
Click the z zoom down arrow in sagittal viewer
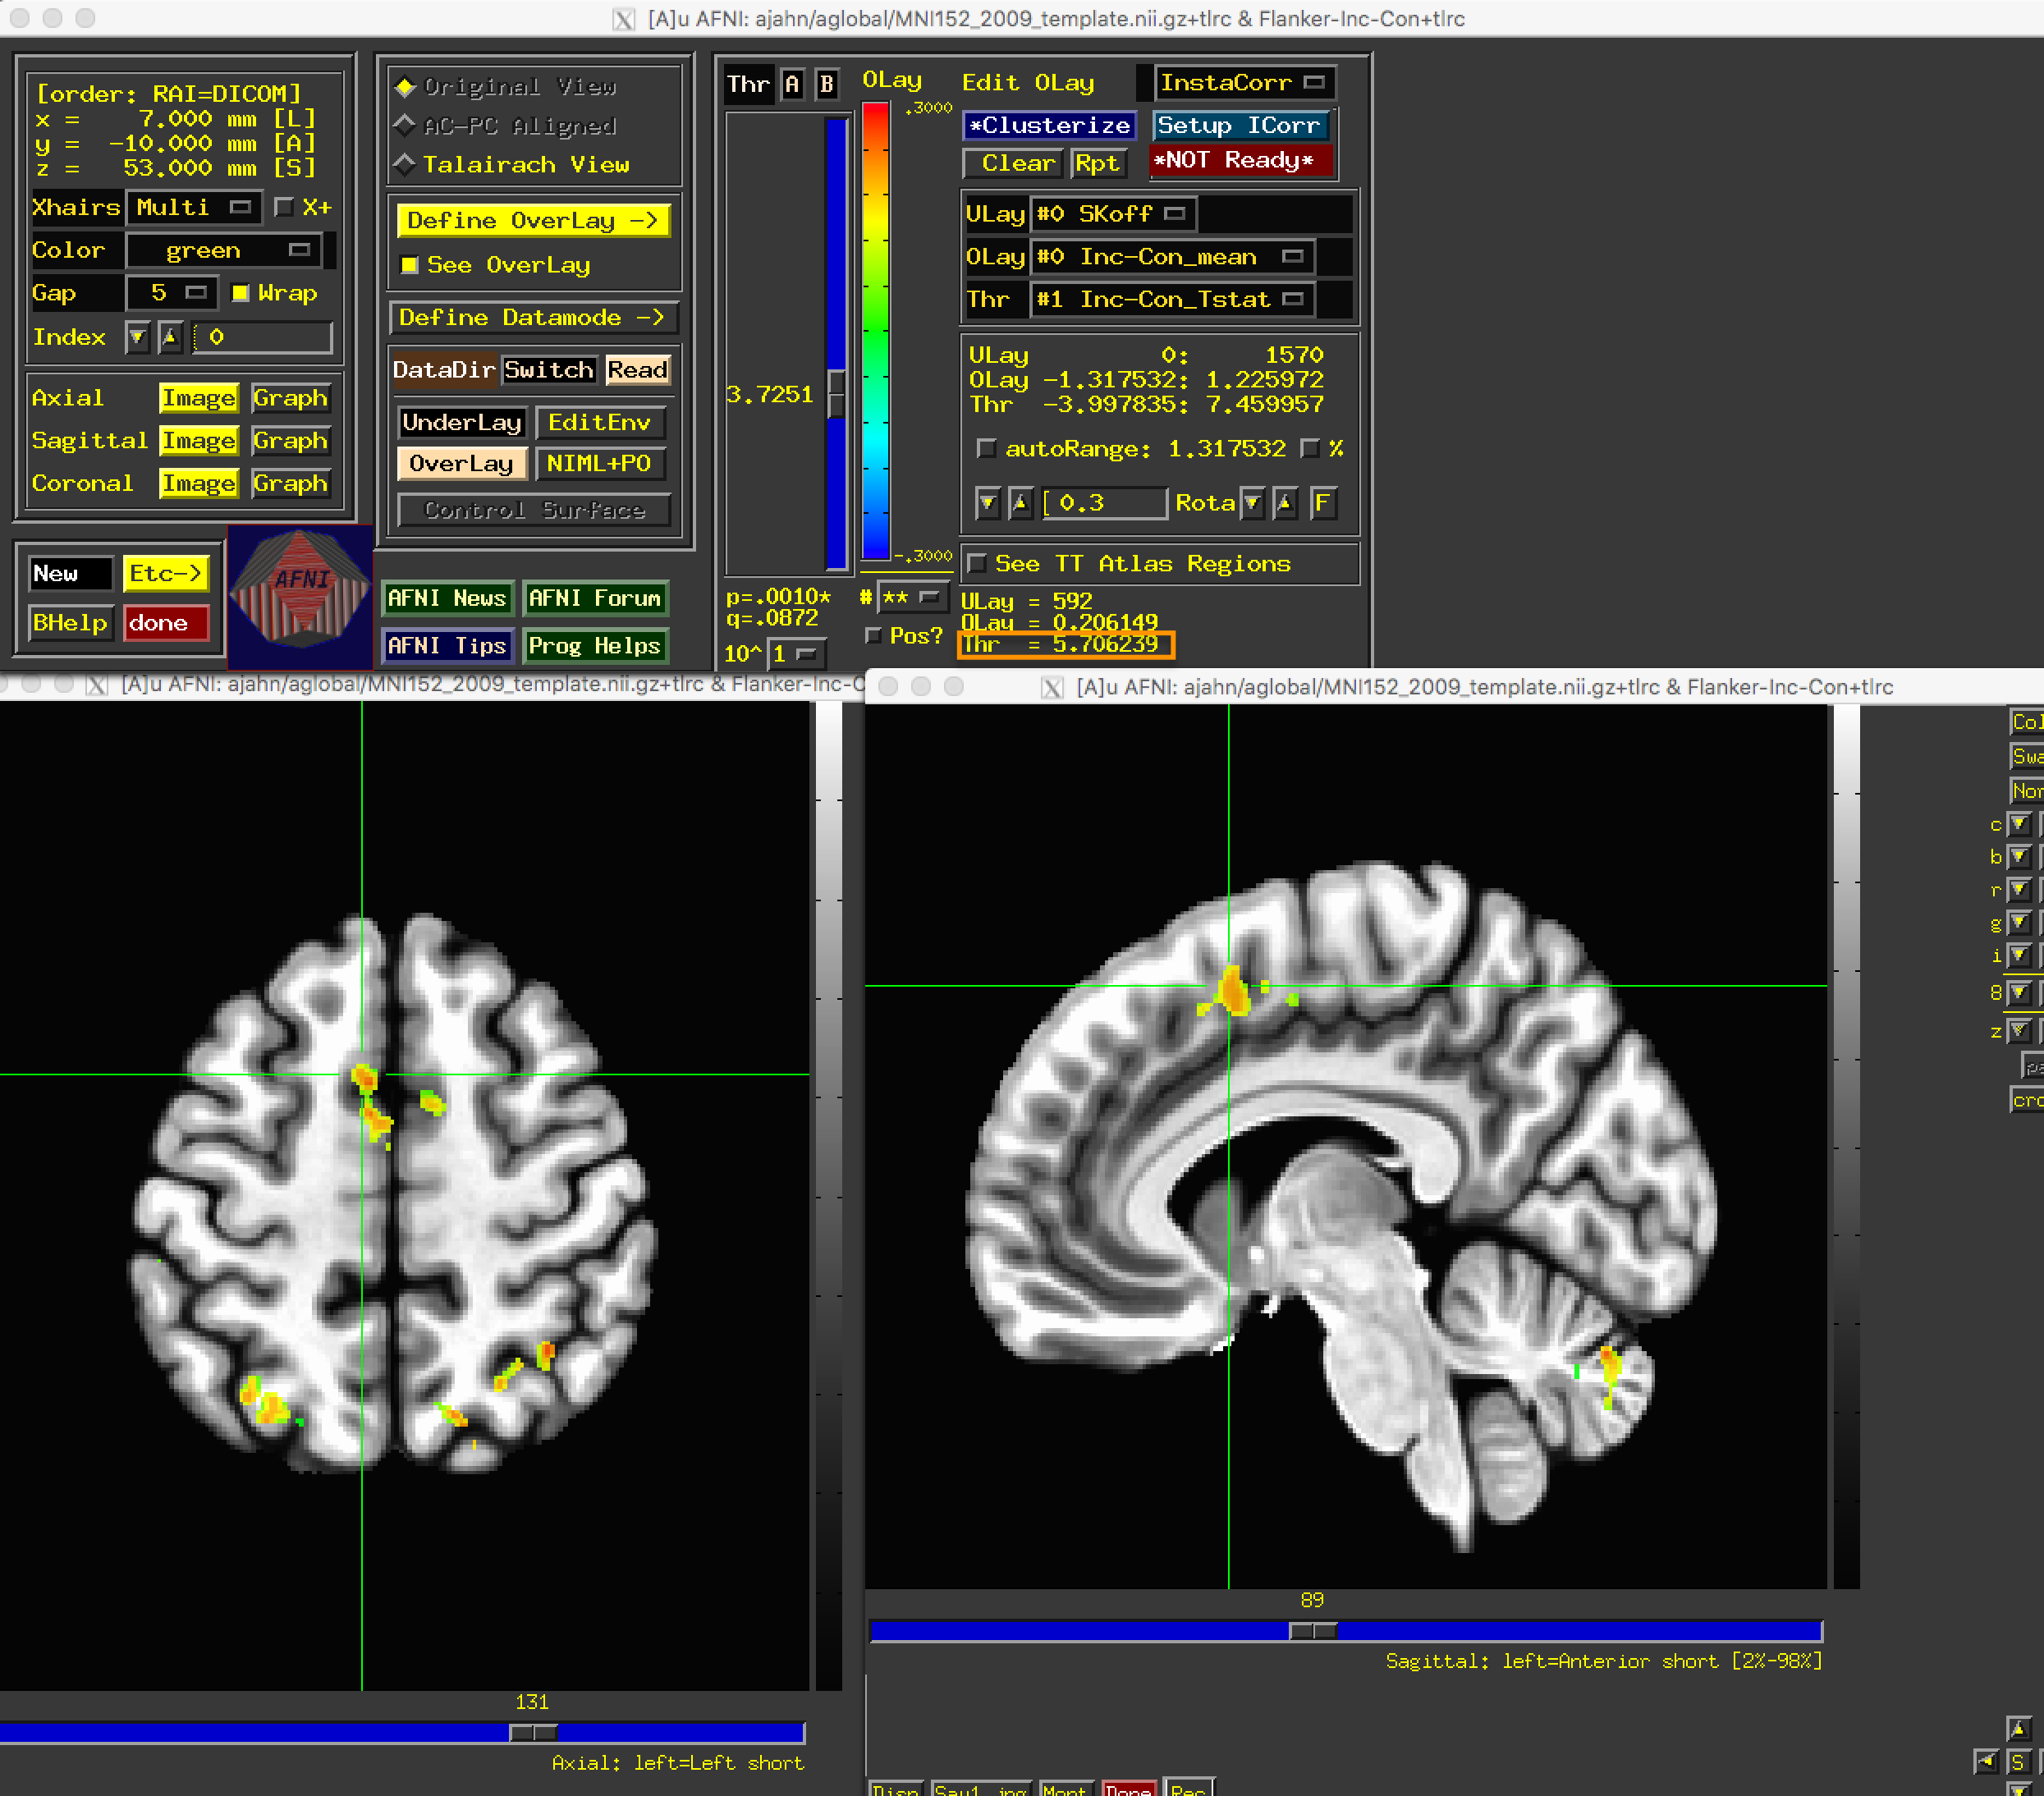pos(2019,1030)
